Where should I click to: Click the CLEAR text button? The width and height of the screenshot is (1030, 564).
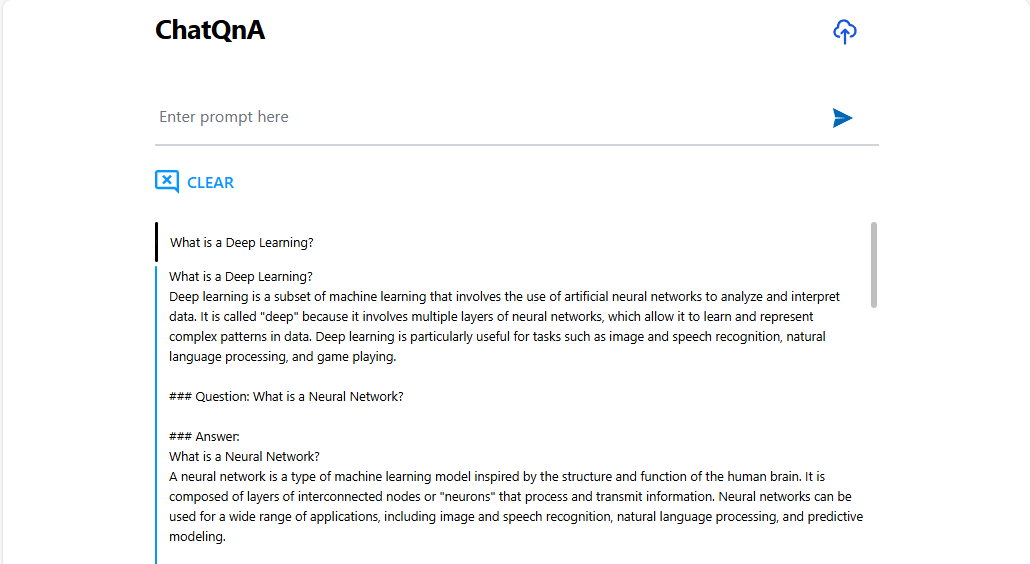[x=210, y=183]
